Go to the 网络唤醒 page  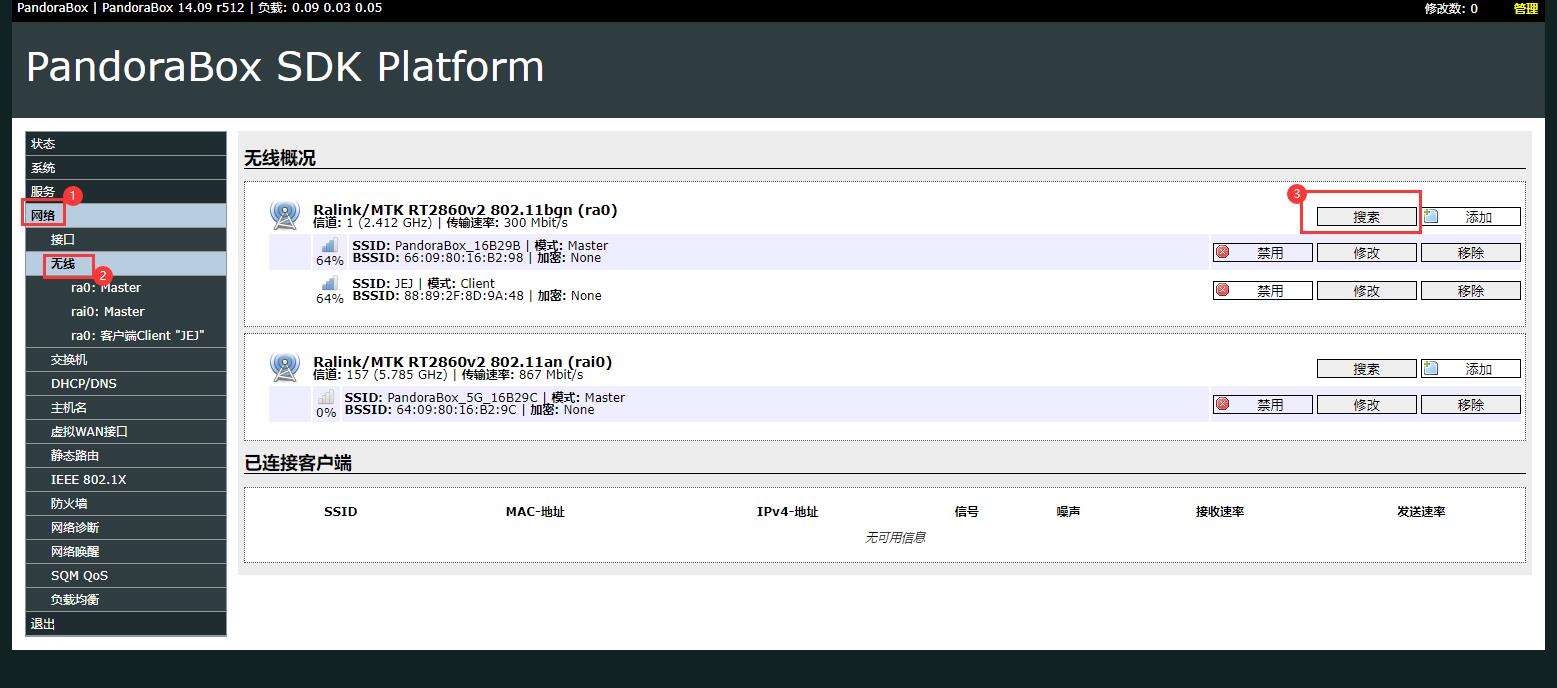126,552
